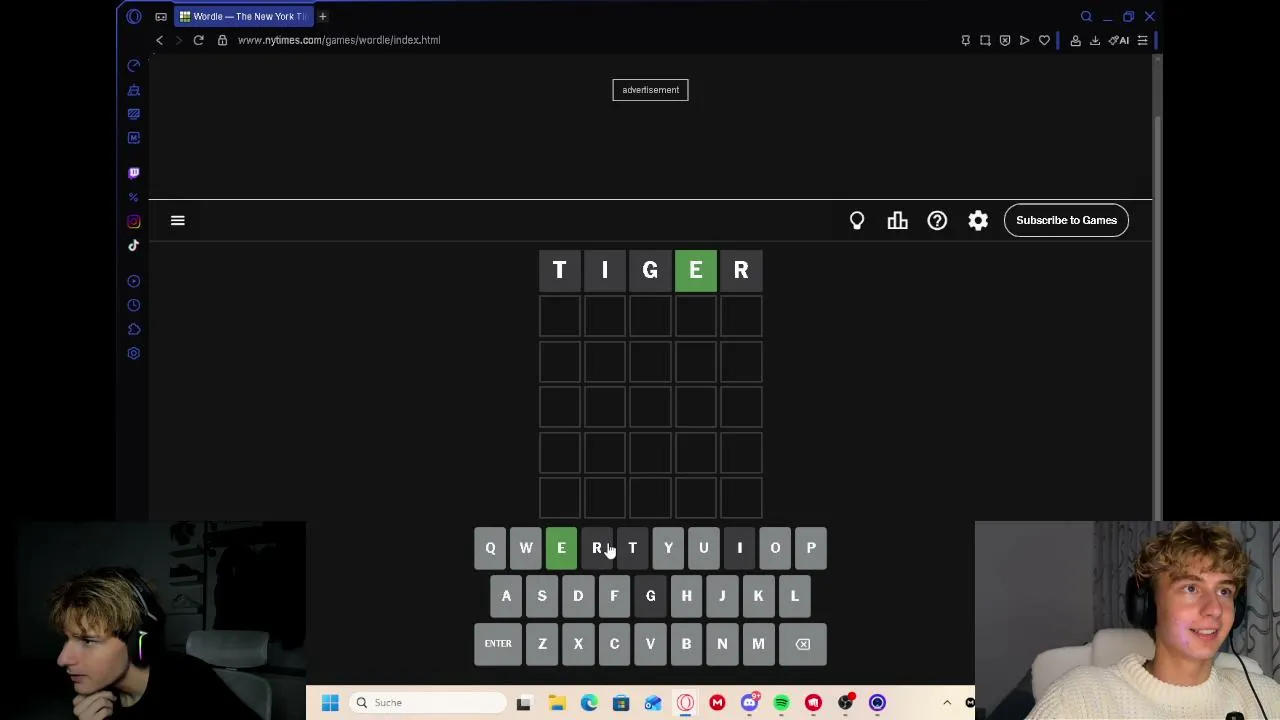The image size is (1280, 720).
Task: Open File Explorer from the taskbar
Action: (x=557, y=703)
